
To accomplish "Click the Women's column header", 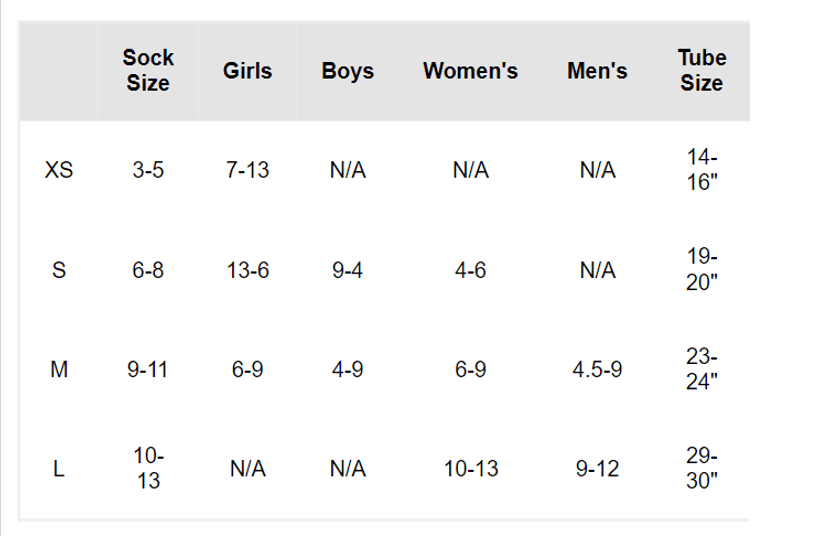I will [x=470, y=71].
